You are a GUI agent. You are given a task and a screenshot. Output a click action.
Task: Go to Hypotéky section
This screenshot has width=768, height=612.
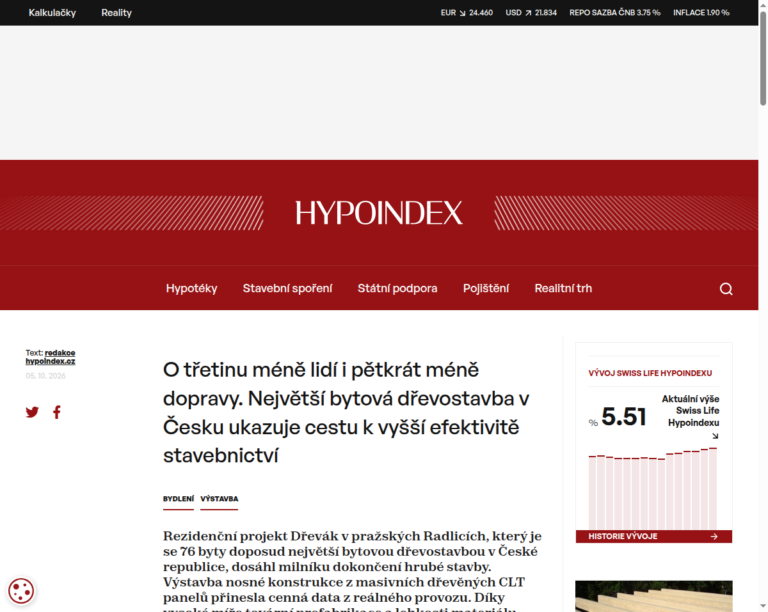pyautogui.click(x=192, y=288)
